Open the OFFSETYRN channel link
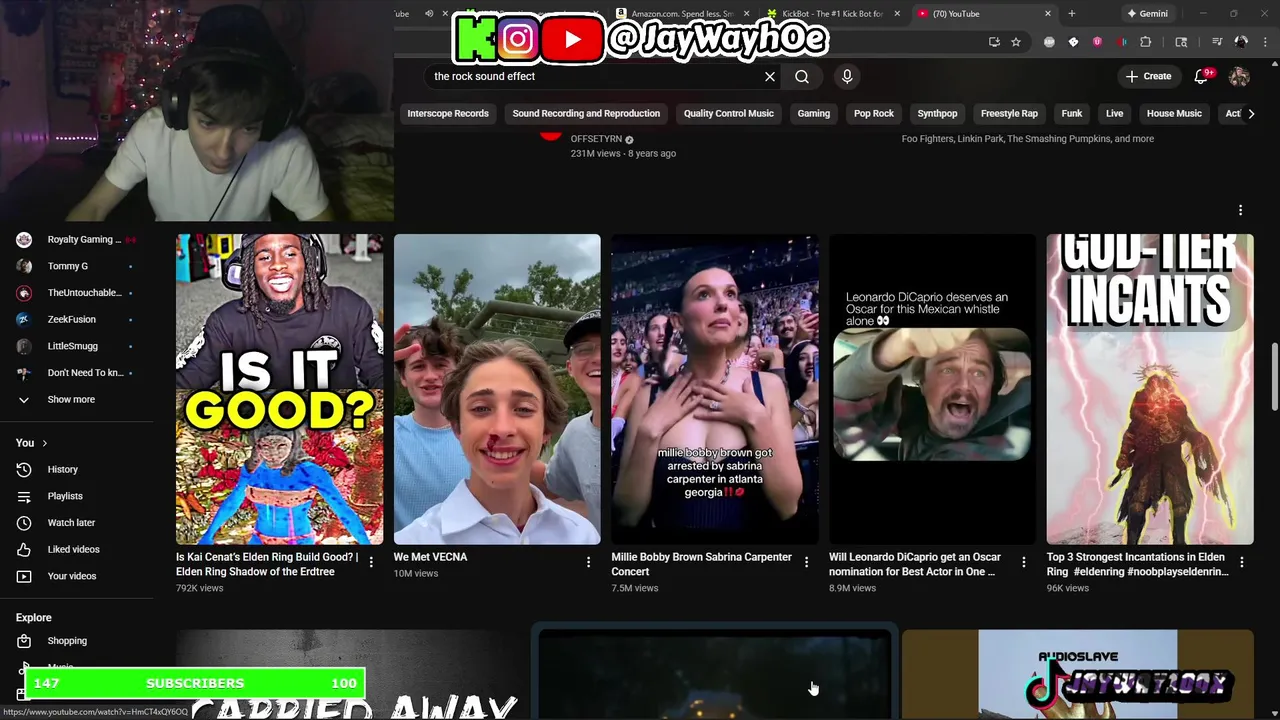Screen dimensions: 1280x720 (x=596, y=139)
